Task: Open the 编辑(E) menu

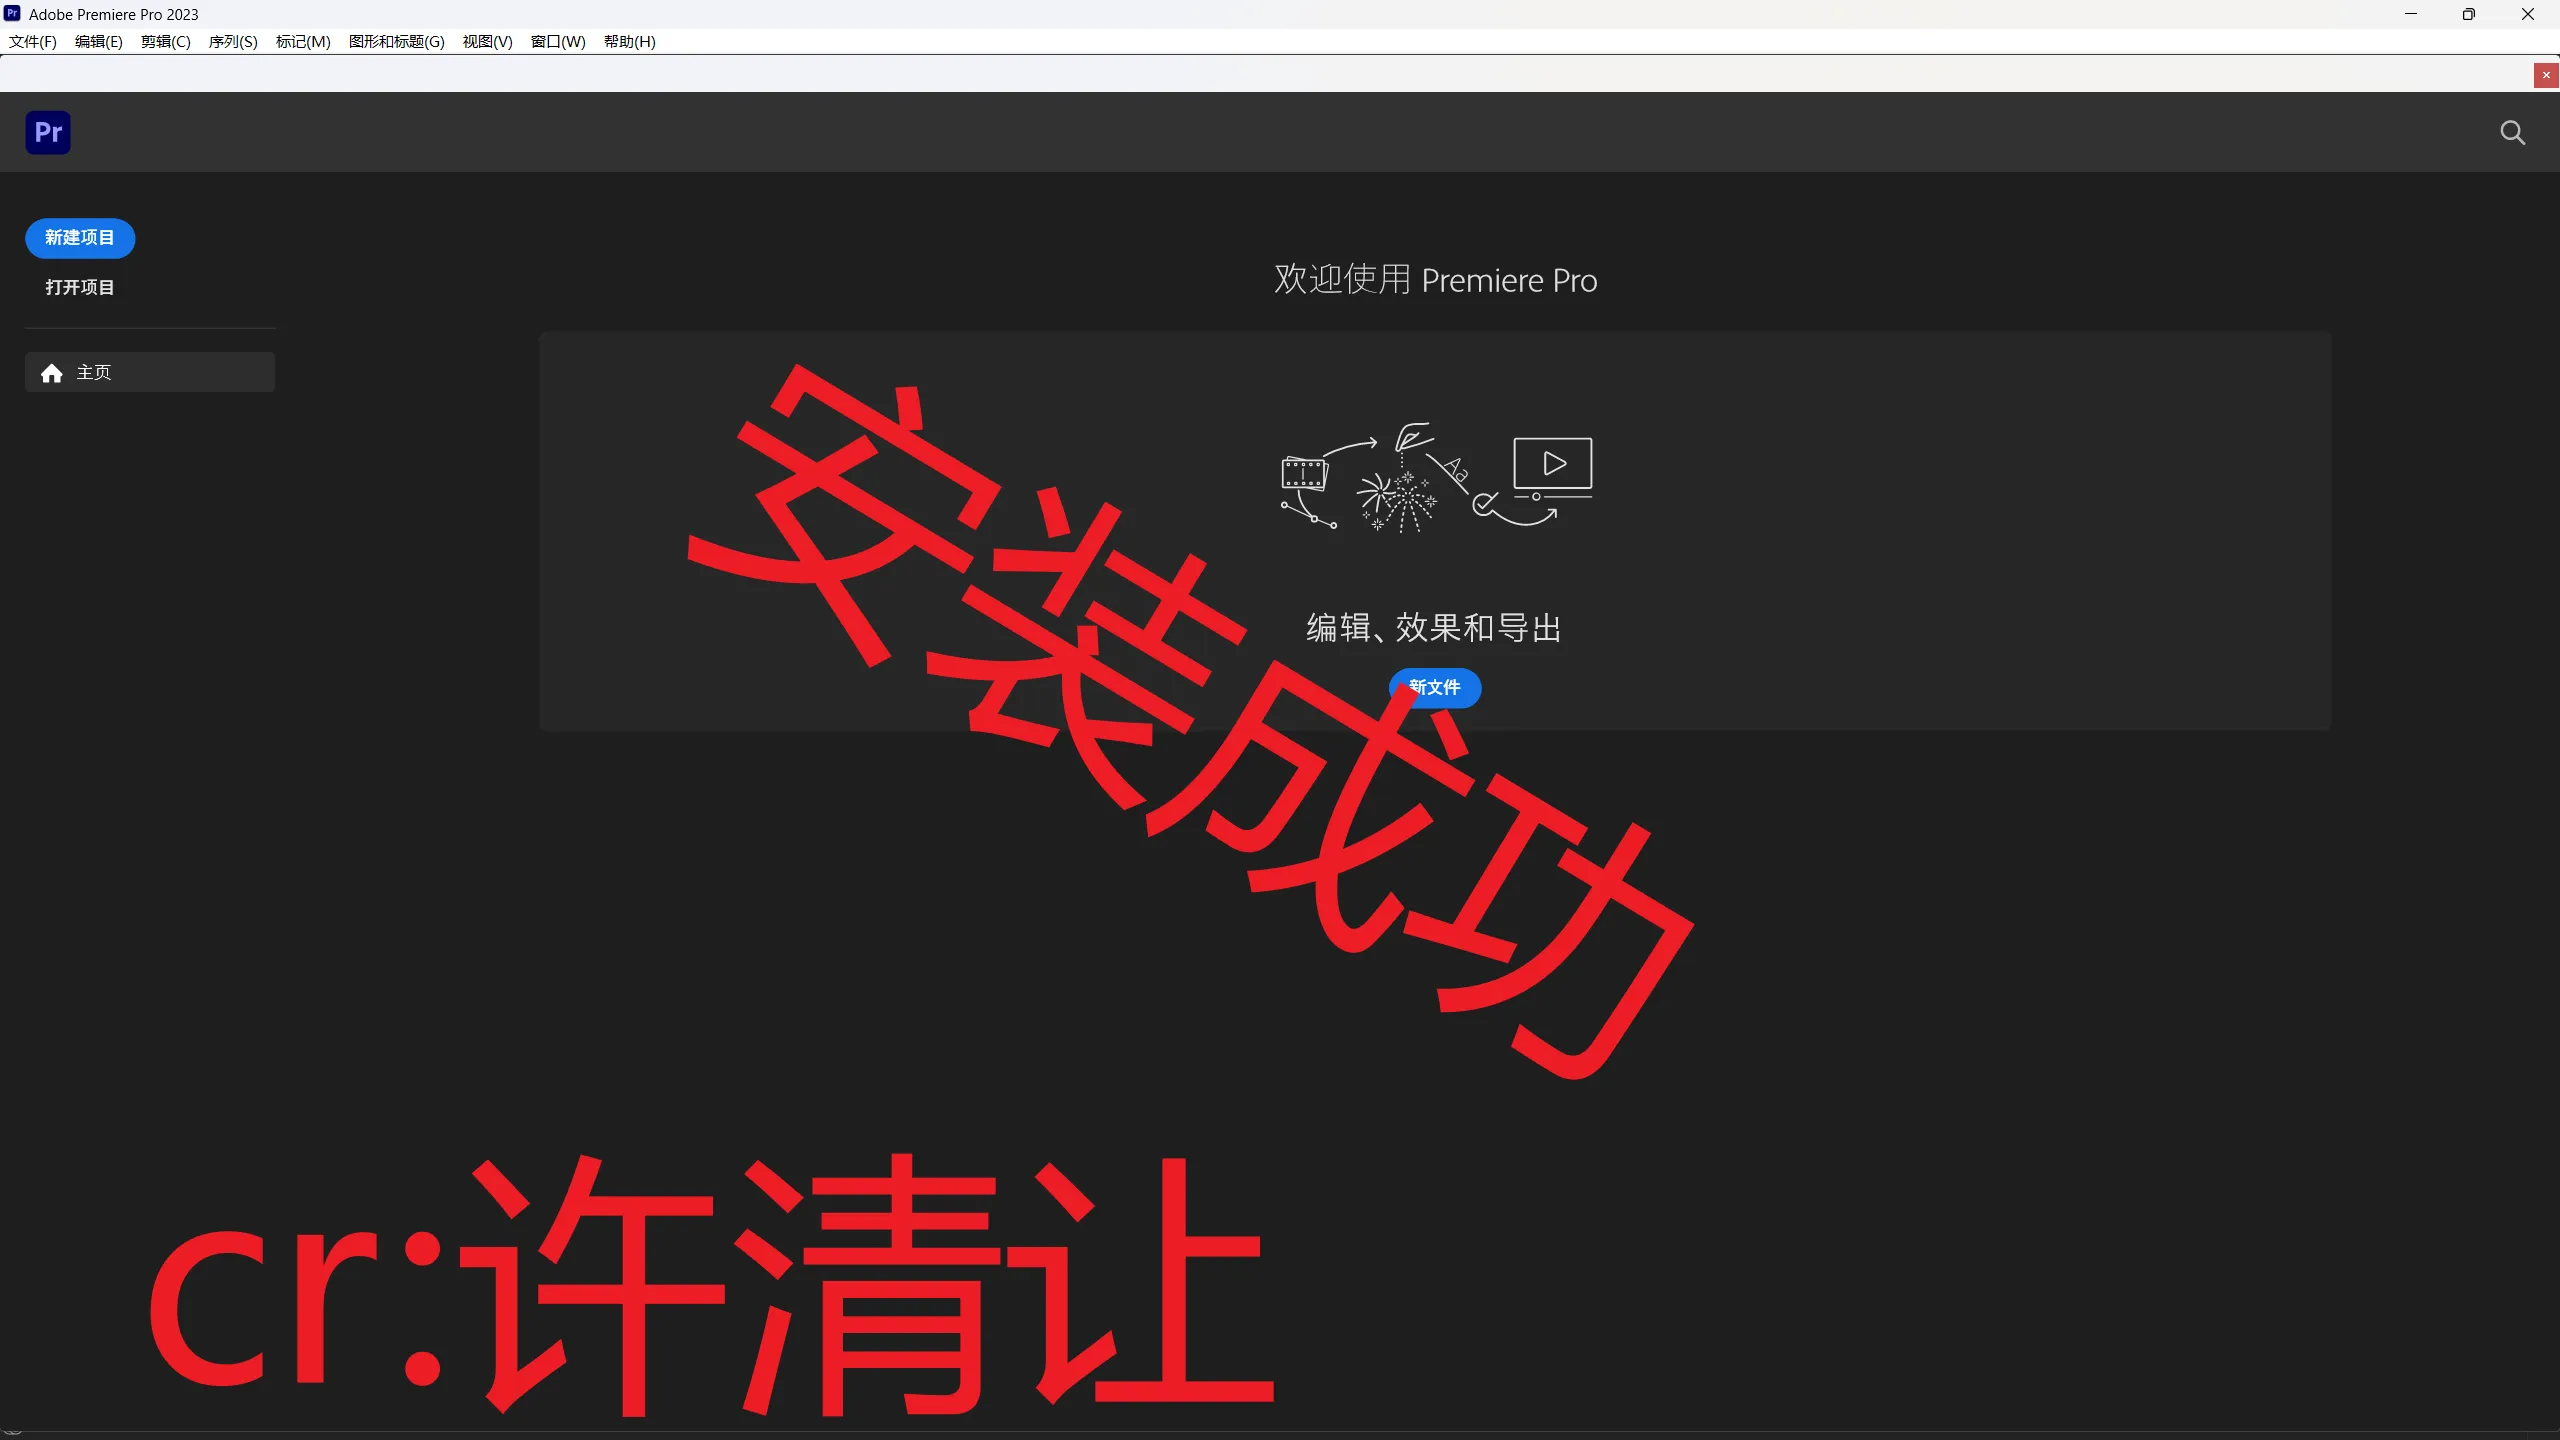Action: 99,41
